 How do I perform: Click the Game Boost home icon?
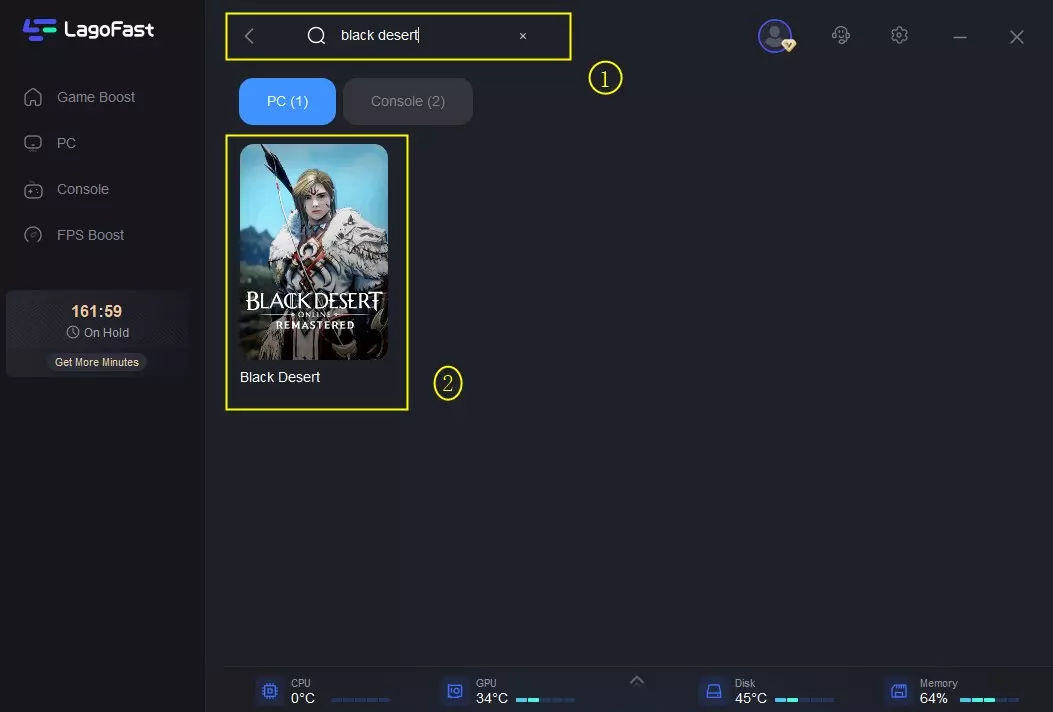click(x=33, y=97)
